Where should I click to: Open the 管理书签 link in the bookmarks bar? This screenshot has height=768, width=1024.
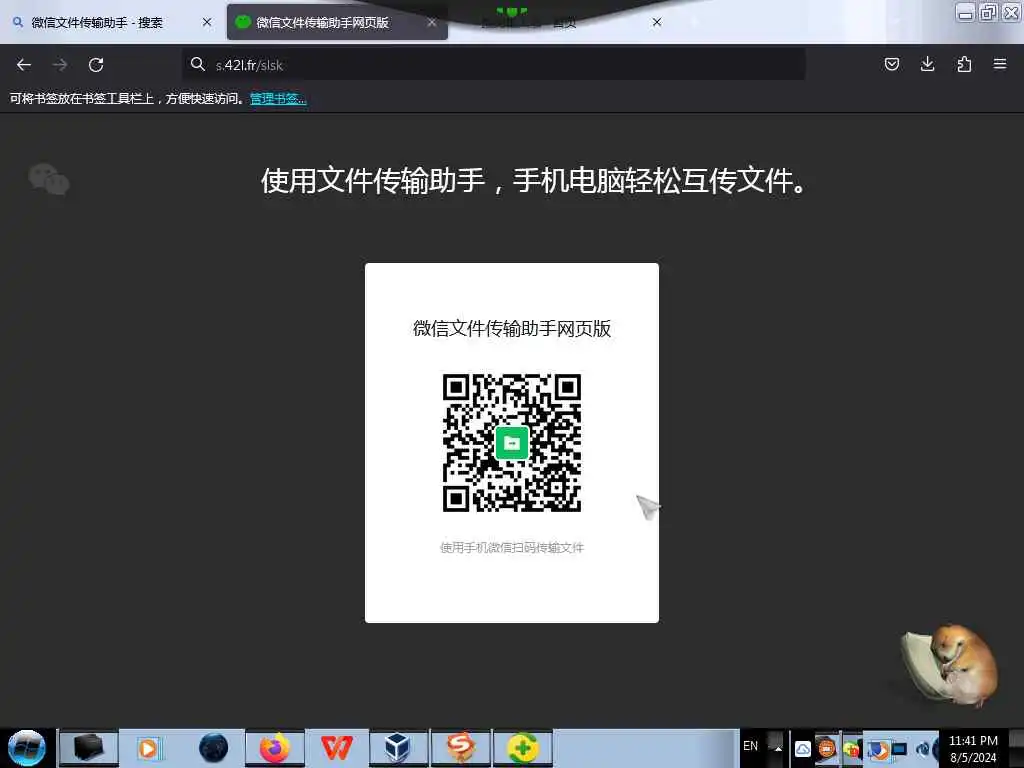pos(278,99)
